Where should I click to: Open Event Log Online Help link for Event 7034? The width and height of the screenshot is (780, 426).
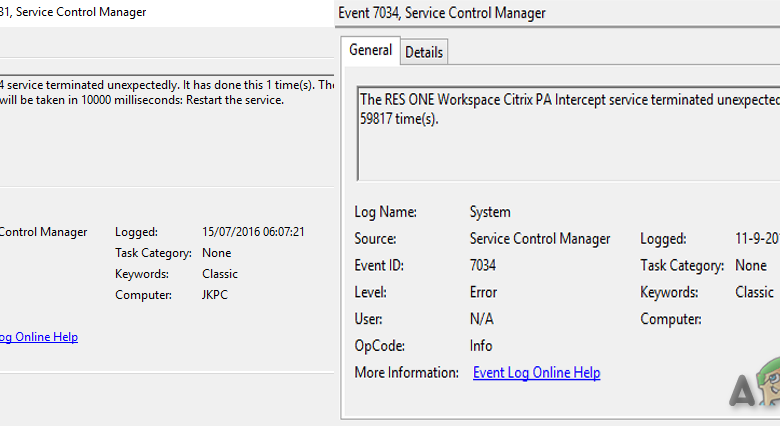pos(536,372)
